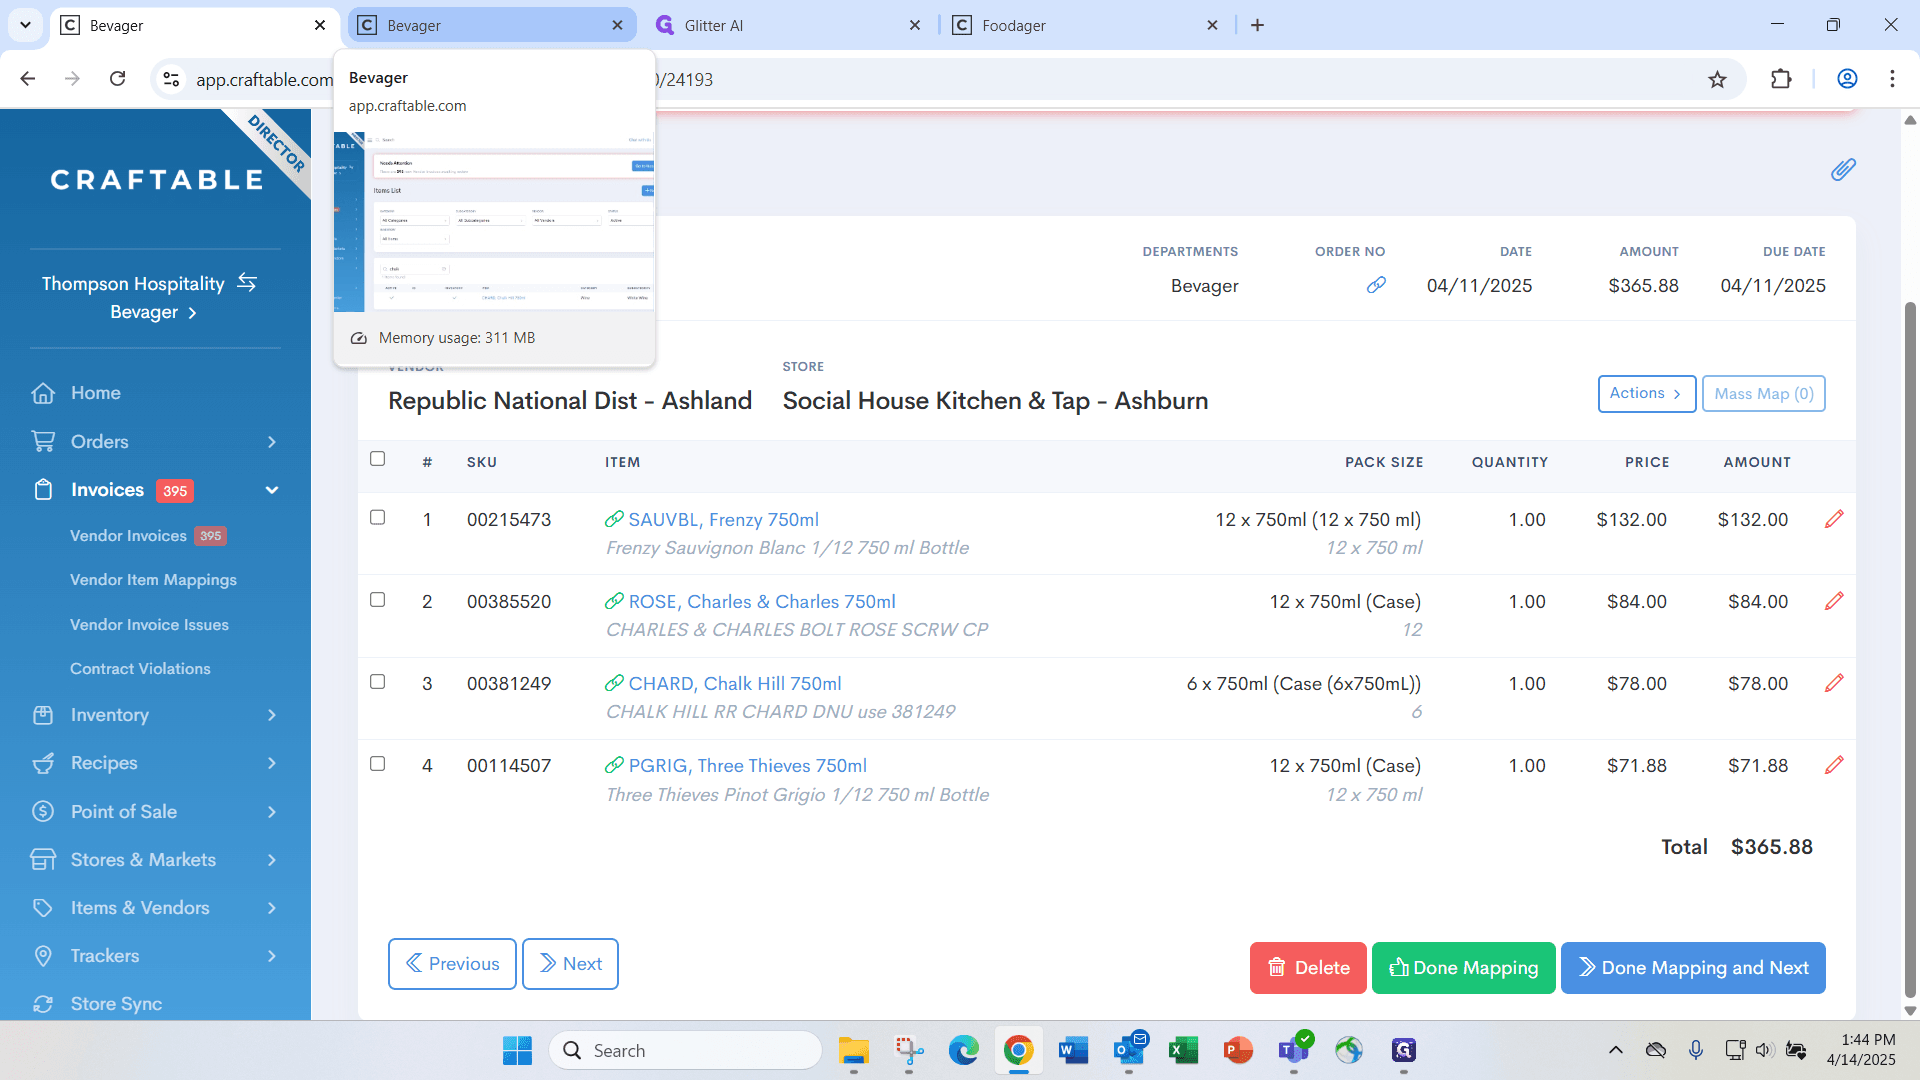Open the CHARD, Chalk Hill 750ml item link
This screenshot has height=1080, width=1920.
tap(735, 684)
